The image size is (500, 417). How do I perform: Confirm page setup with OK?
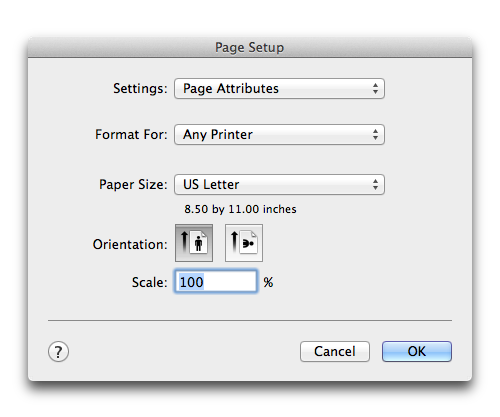click(x=417, y=351)
